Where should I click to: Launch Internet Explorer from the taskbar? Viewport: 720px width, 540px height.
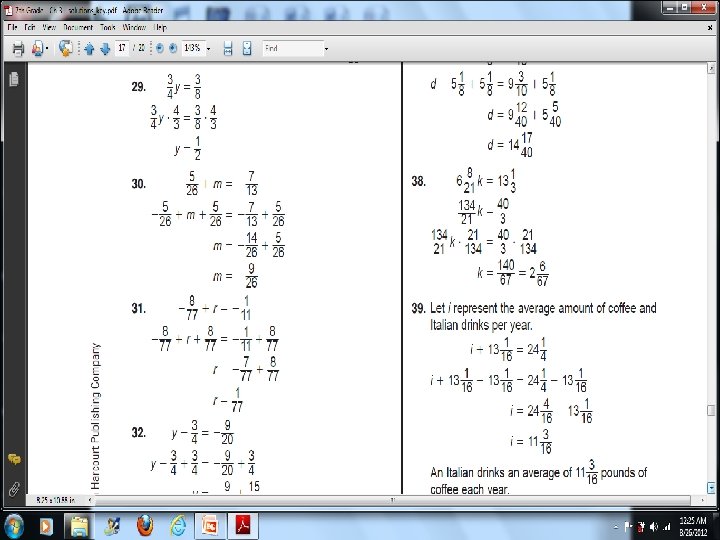coord(178,526)
